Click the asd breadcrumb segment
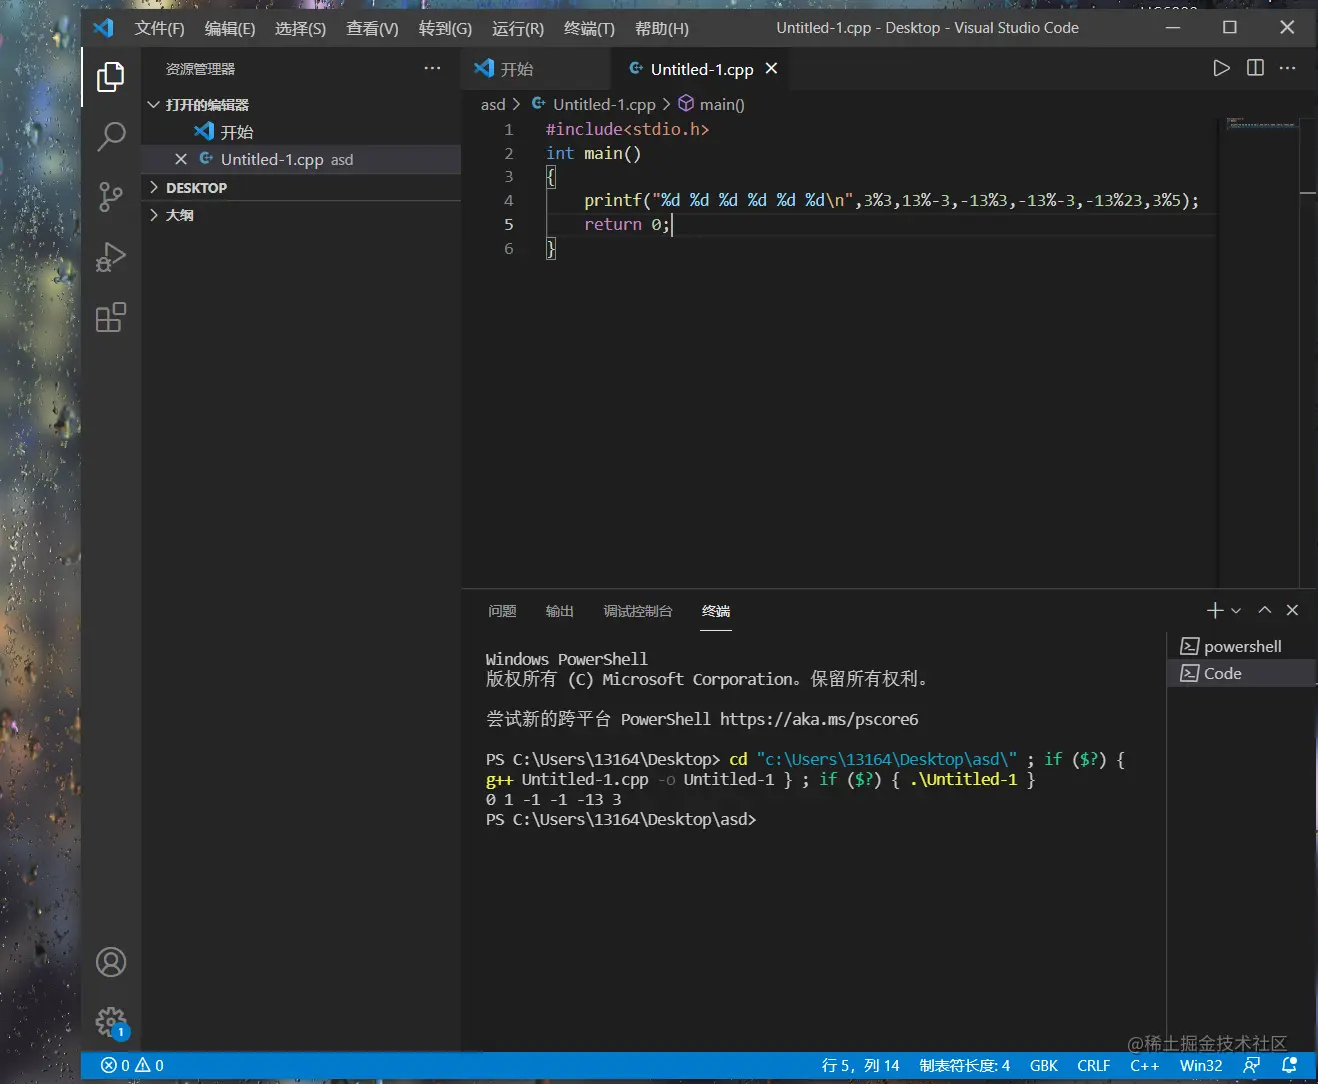The height and width of the screenshot is (1084, 1318). coord(493,104)
